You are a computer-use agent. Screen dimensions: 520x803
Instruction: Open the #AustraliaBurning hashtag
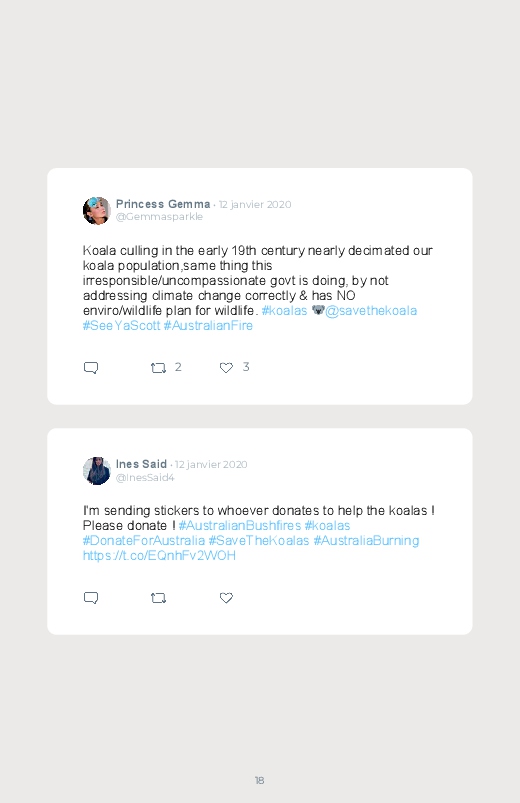[366, 540]
